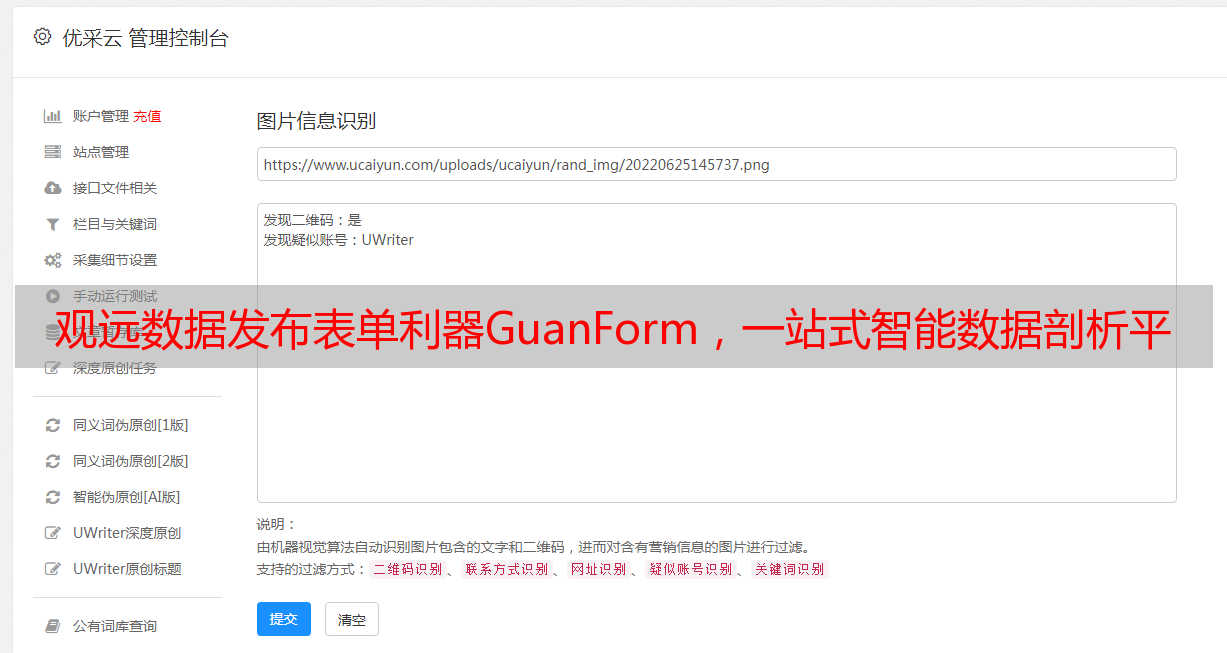This screenshot has width=1227, height=653.
Task: Click the blue 提交 submit button
Action: click(x=284, y=619)
